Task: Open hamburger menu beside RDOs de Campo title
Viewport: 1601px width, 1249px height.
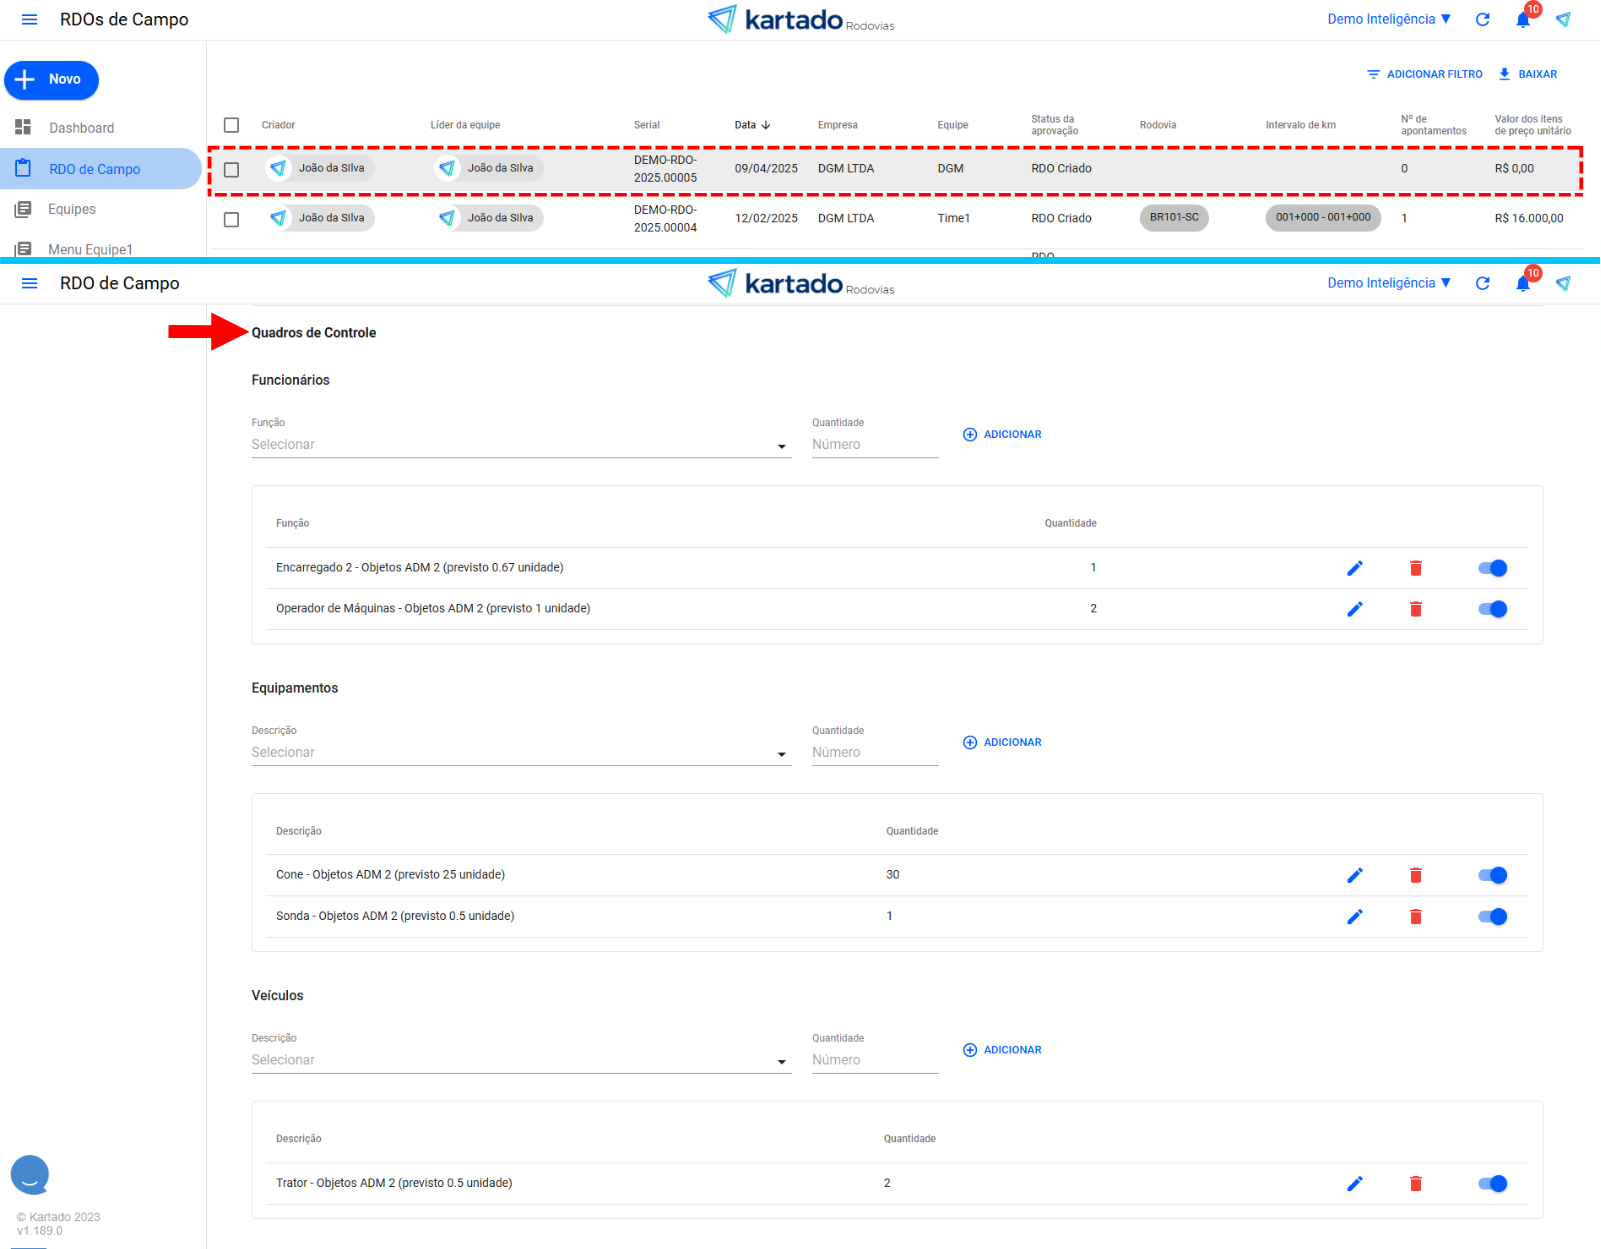Action: [x=29, y=20]
